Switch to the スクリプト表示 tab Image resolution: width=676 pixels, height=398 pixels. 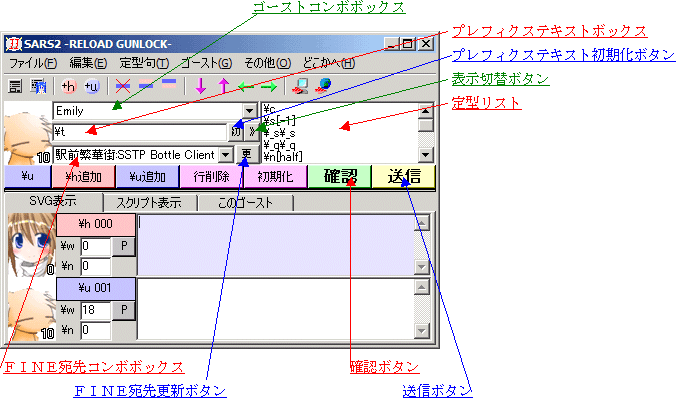150,203
